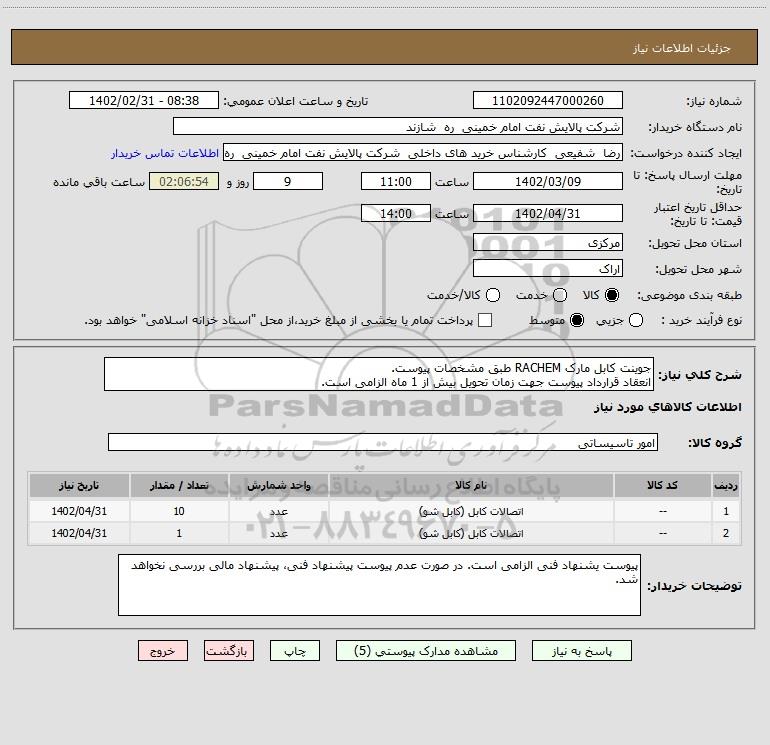Click the response deadline date 1402/03/09
This screenshot has height=745, width=770.
click(x=548, y=182)
